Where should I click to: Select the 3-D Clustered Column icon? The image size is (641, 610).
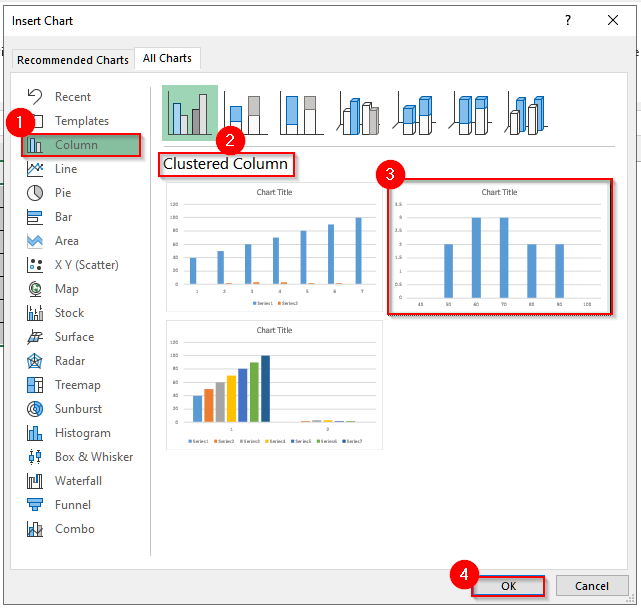pyautogui.click(x=359, y=112)
